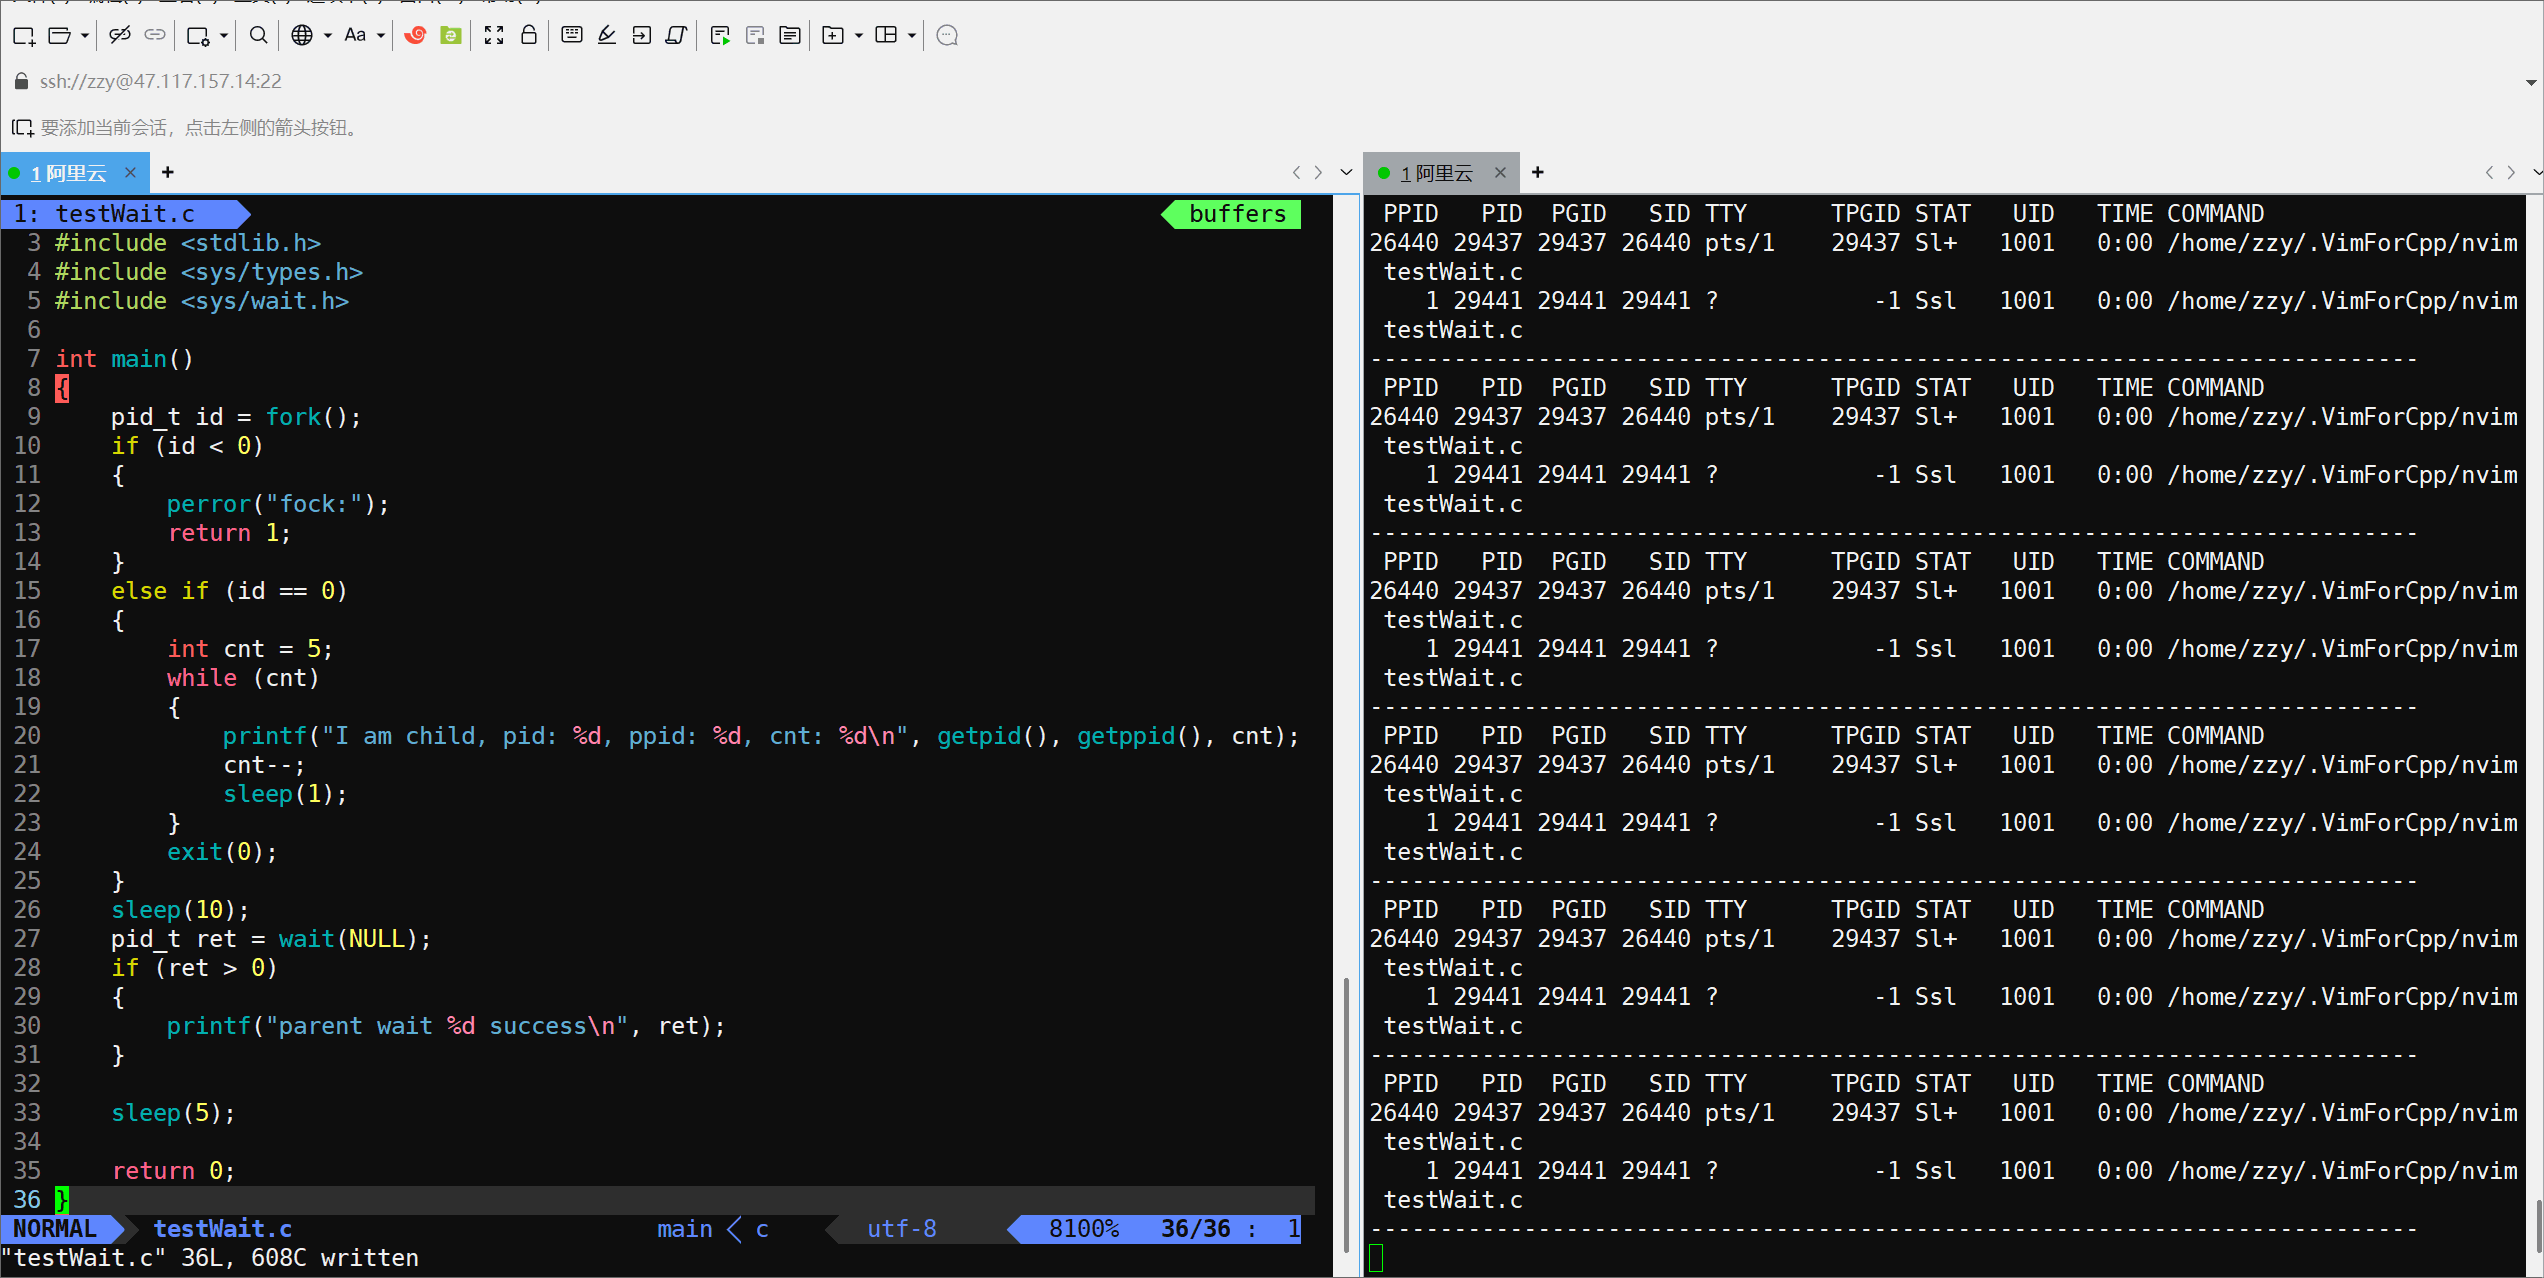Expand the layout split dropdown arrow
The image size is (2544, 1278).
click(x=912, y=36)
